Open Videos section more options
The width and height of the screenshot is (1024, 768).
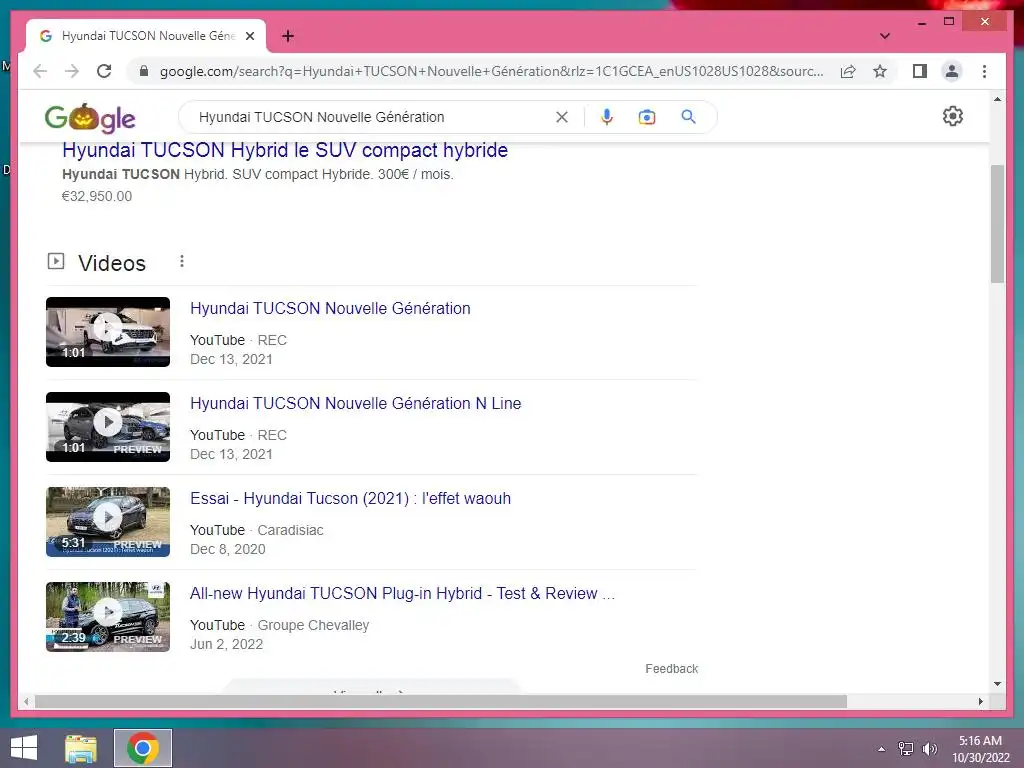pos(182,261)
